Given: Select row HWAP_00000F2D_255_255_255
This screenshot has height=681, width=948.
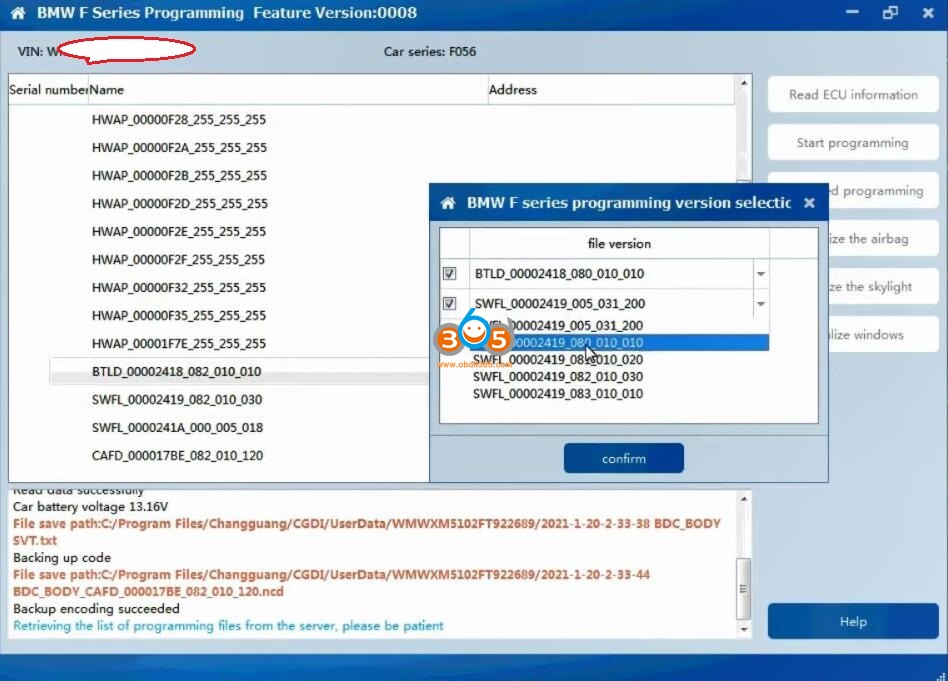Looking at the screenshot, I should pos(180,203).
